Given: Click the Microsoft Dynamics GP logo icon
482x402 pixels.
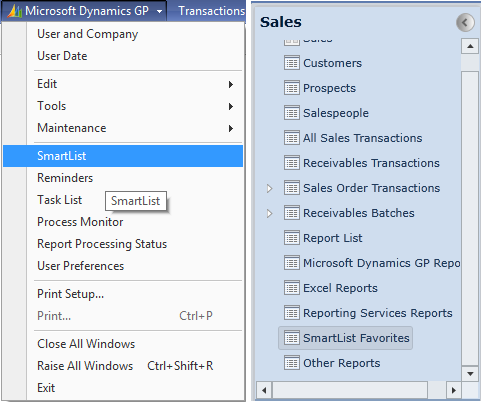Looking at the screenshot, I should [x=15, y=11].
